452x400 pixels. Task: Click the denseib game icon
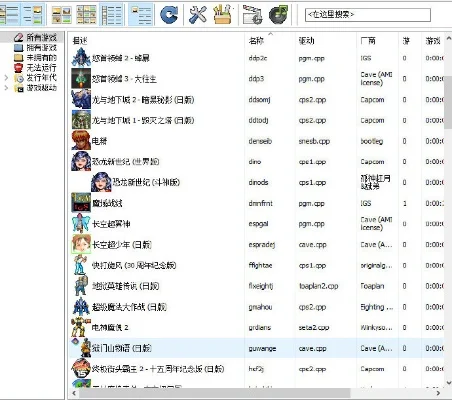coord(81,140)
